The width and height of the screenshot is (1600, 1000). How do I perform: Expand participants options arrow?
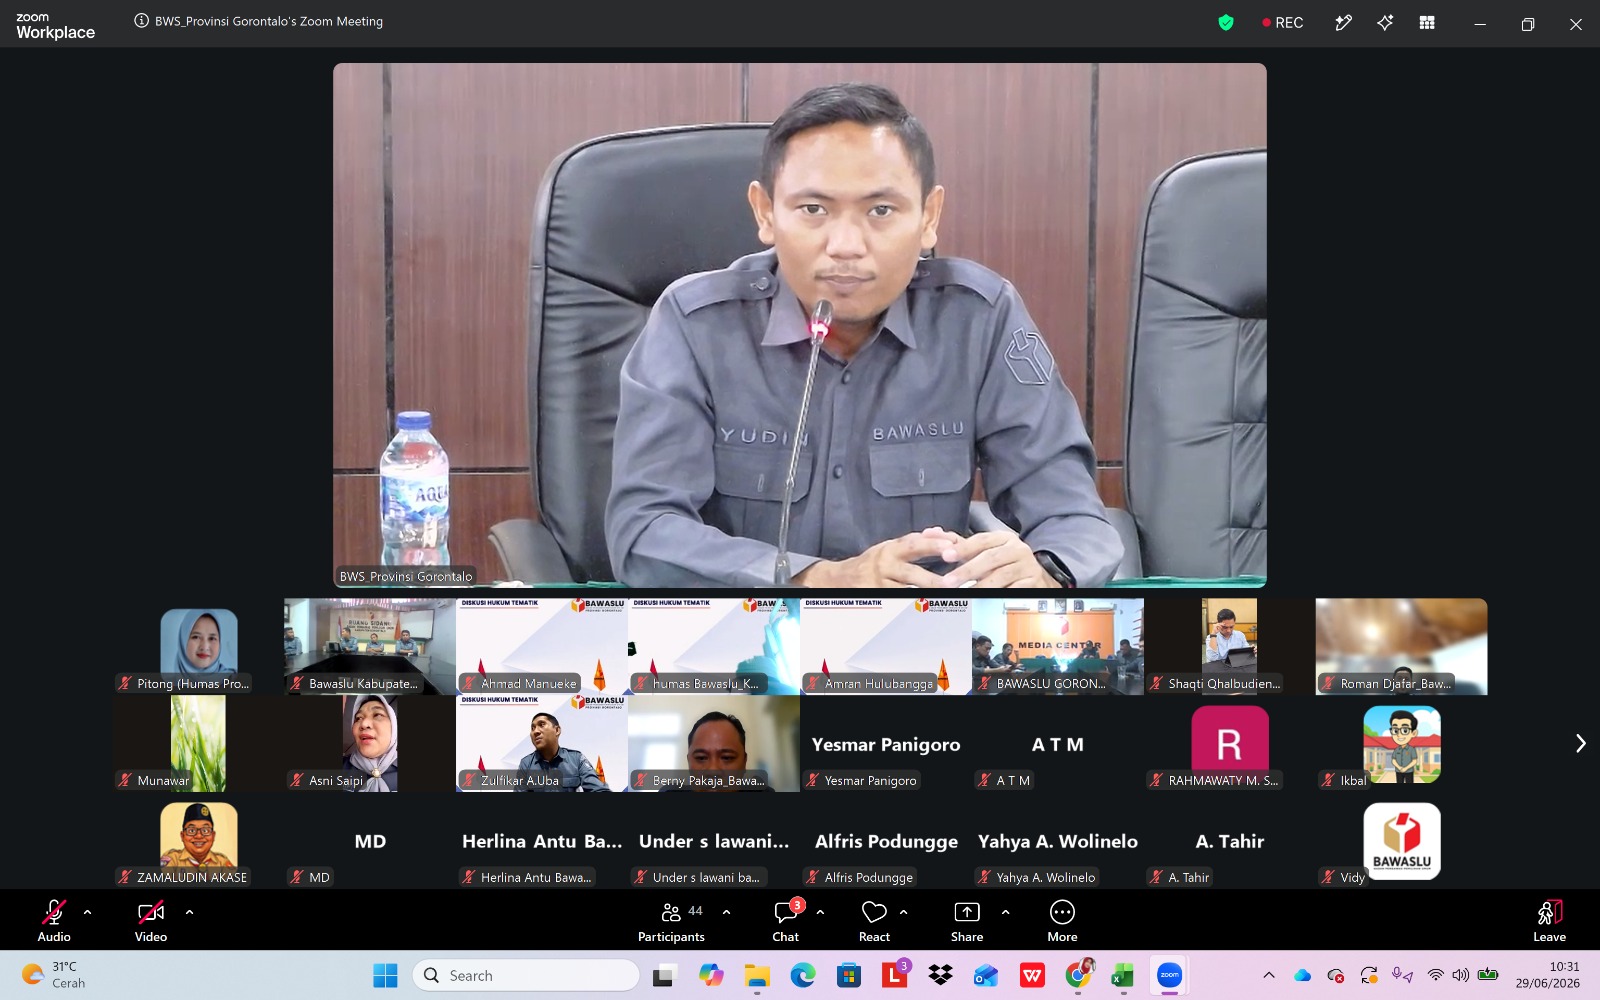coord(726,912)
